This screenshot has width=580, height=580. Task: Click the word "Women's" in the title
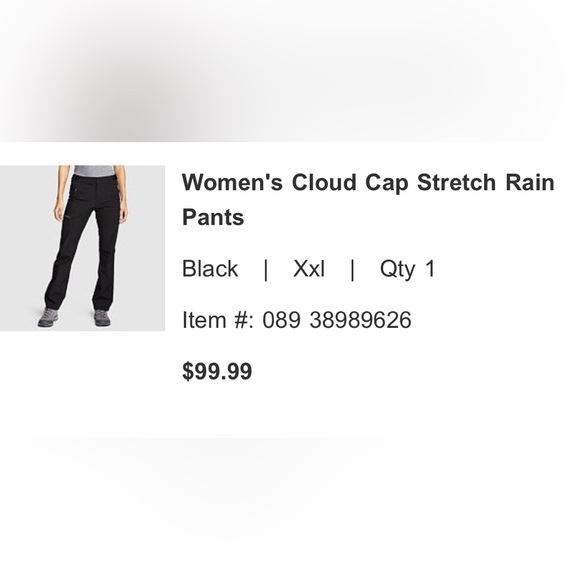tap(232, 182)
